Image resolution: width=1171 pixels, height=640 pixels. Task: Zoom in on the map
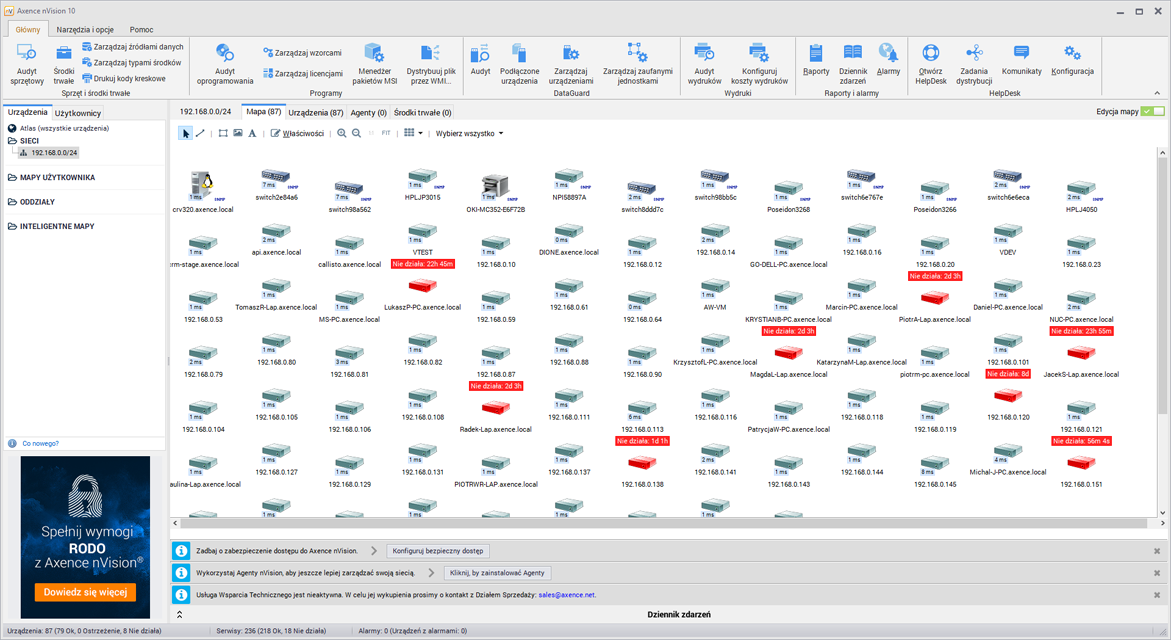tap(341, 133)
